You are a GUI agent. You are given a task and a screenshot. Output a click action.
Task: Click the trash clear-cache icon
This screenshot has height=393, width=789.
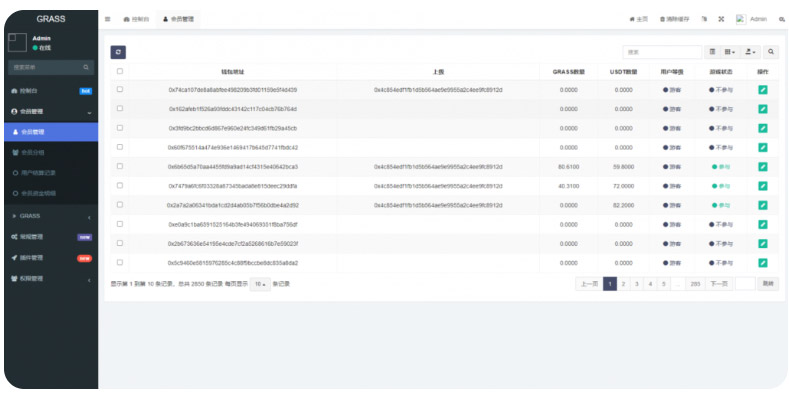tap(663, 19)
